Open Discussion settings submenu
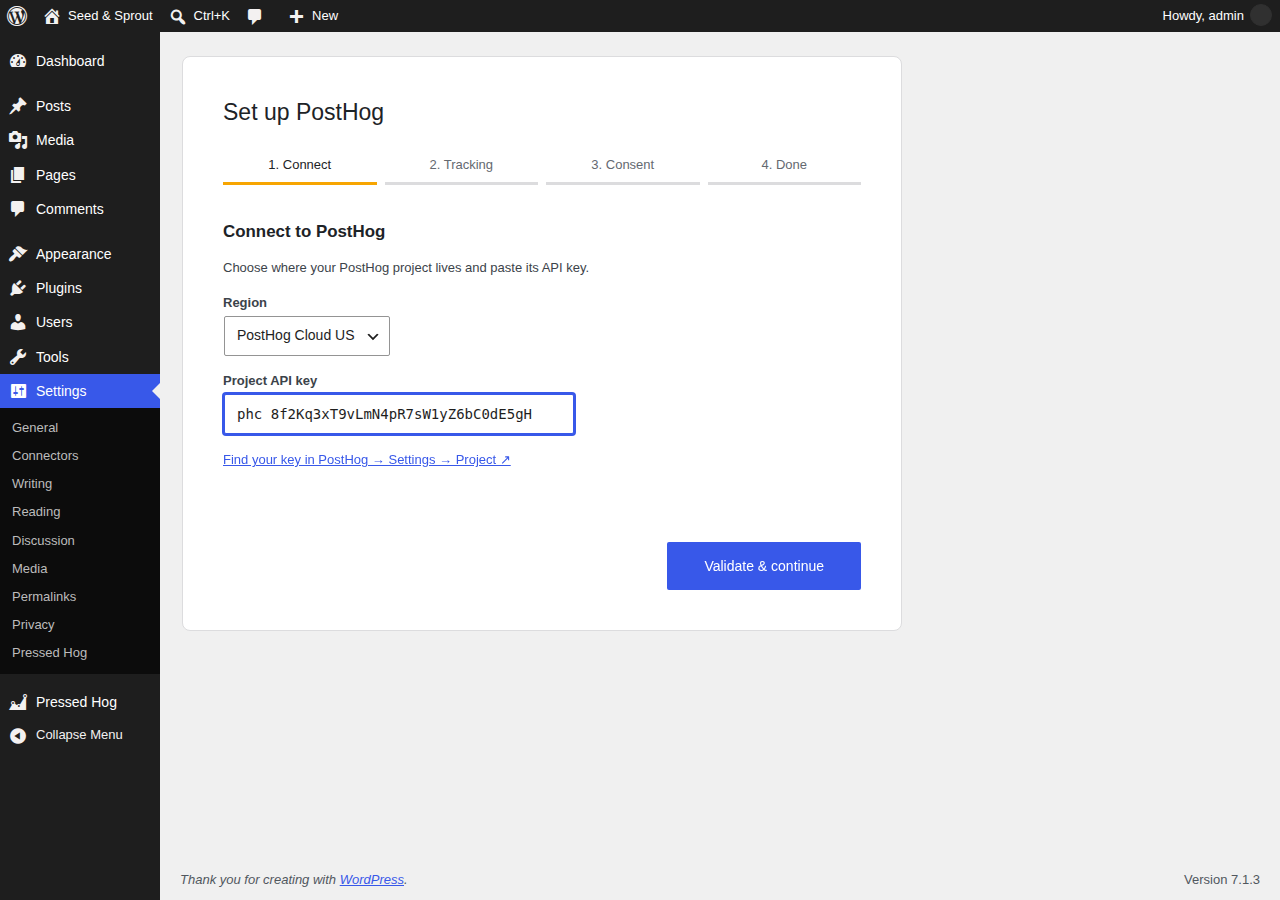This screenshot has width=1280, height=900. tap(43, 541)
